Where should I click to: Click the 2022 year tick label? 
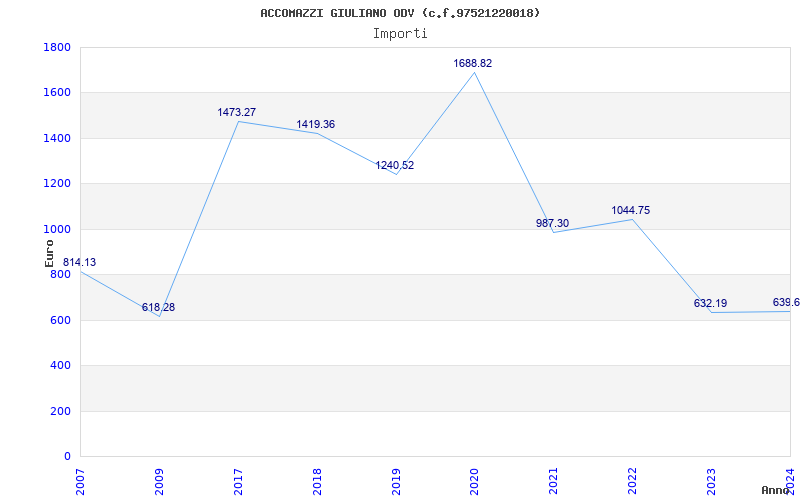point(633,482)
